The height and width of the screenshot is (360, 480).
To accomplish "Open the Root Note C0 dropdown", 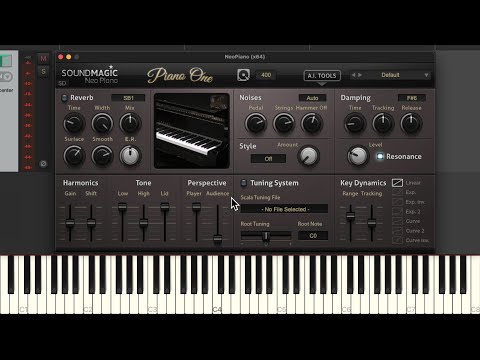I will pos(313,236).
